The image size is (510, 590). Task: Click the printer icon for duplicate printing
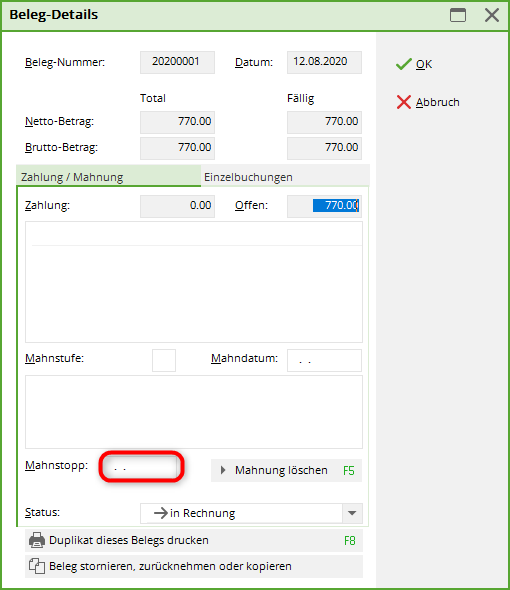point(37,540)
